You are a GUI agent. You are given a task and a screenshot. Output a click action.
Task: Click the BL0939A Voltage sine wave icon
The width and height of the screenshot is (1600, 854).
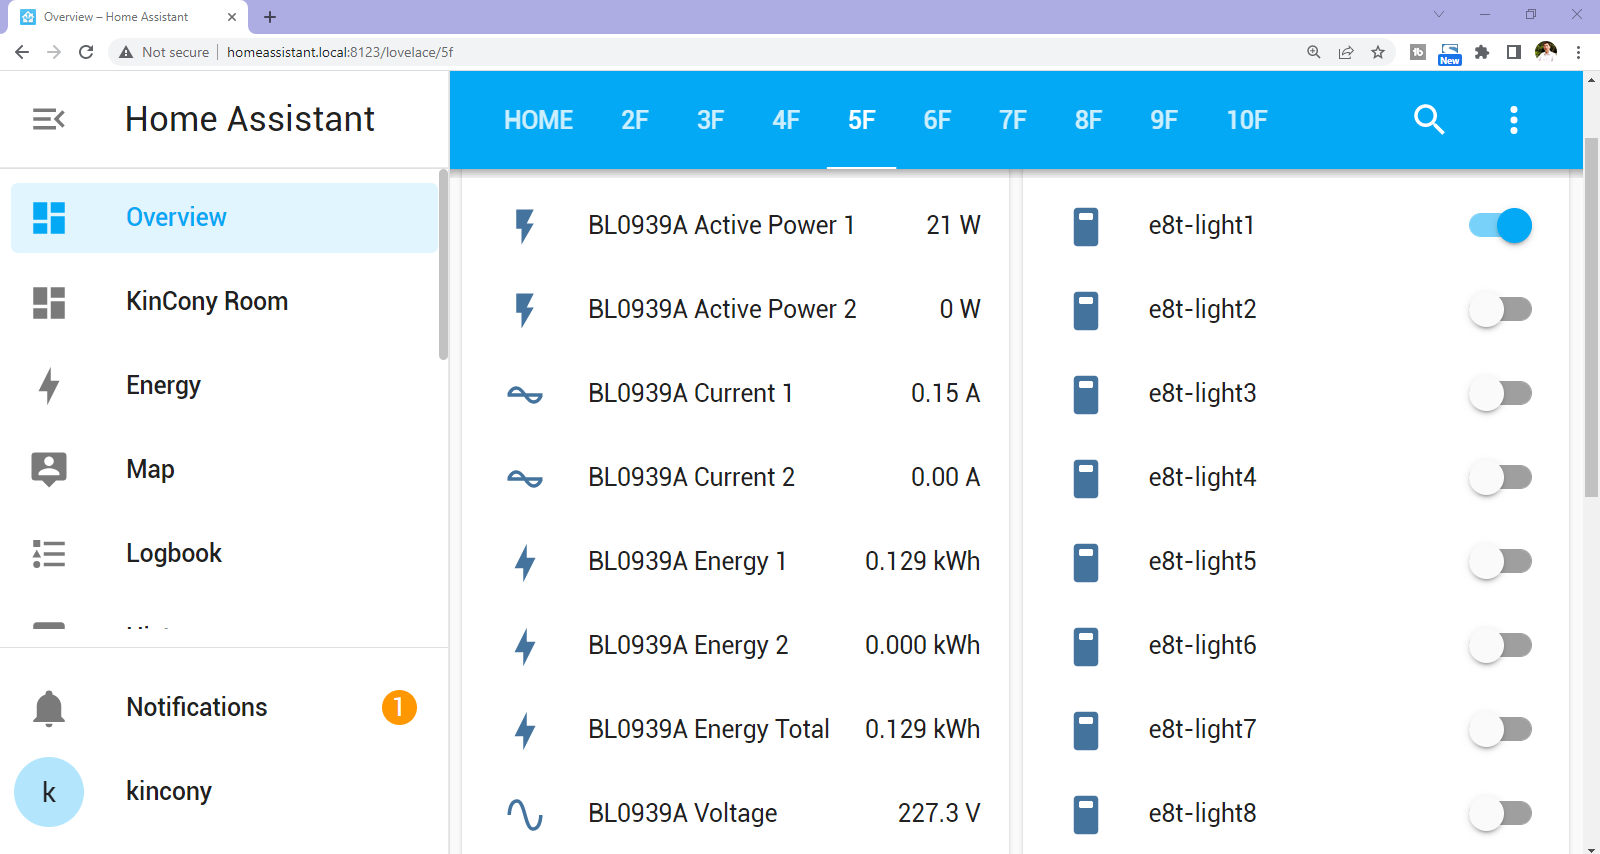click(x=524, y=814)
